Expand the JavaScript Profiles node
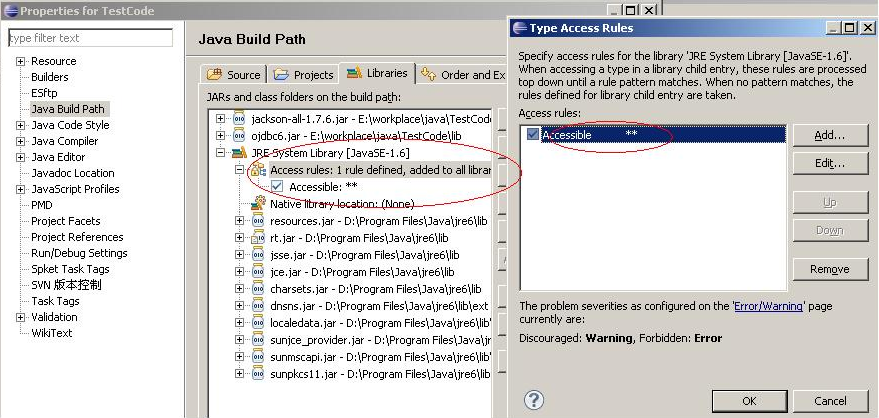This screenshot has height=418, width=879. tap(21, 189)
